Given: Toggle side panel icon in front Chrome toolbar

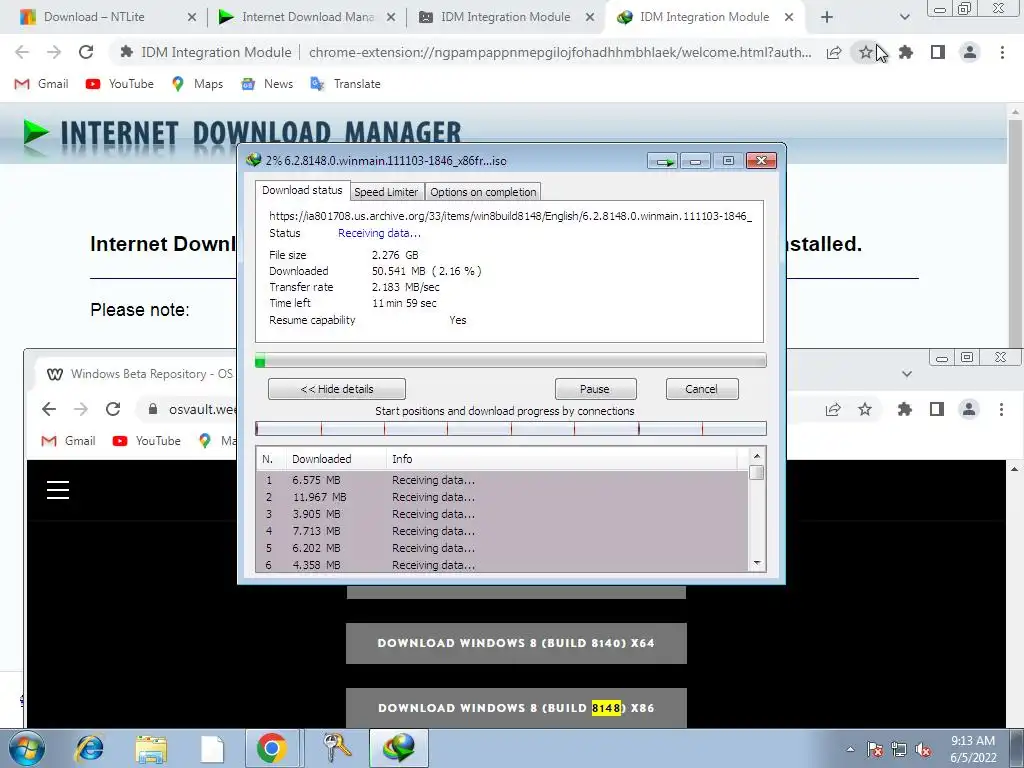Looking at the screenshot, I should 938,52.
